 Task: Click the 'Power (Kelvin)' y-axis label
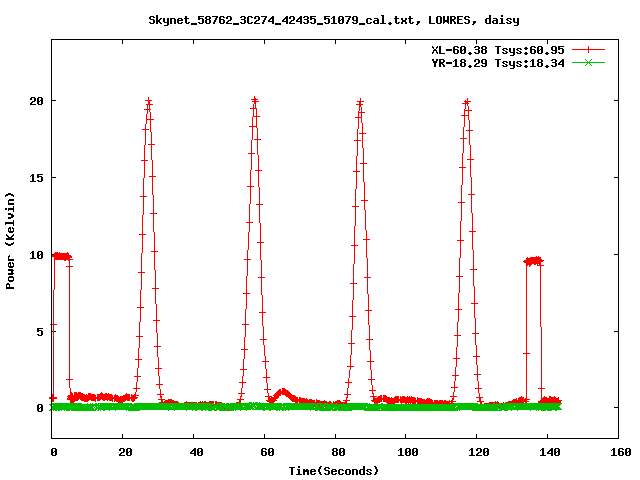pos(10,241)
